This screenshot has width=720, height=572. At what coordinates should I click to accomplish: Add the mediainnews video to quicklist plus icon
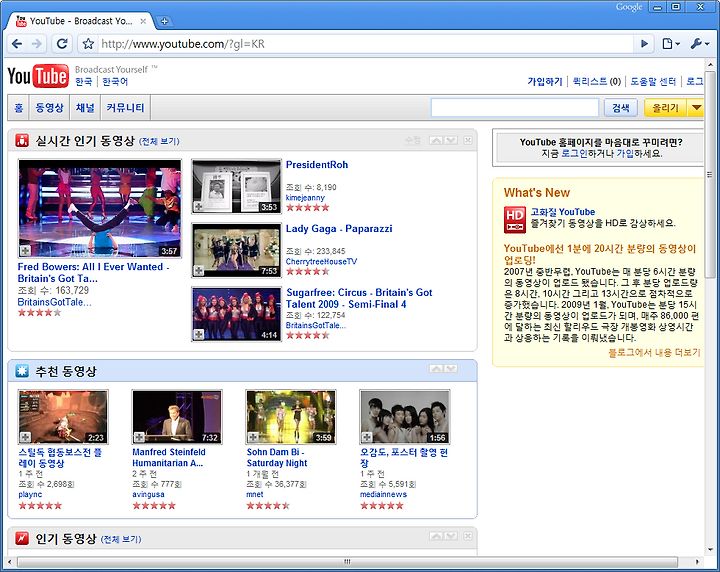coord(367,437)
